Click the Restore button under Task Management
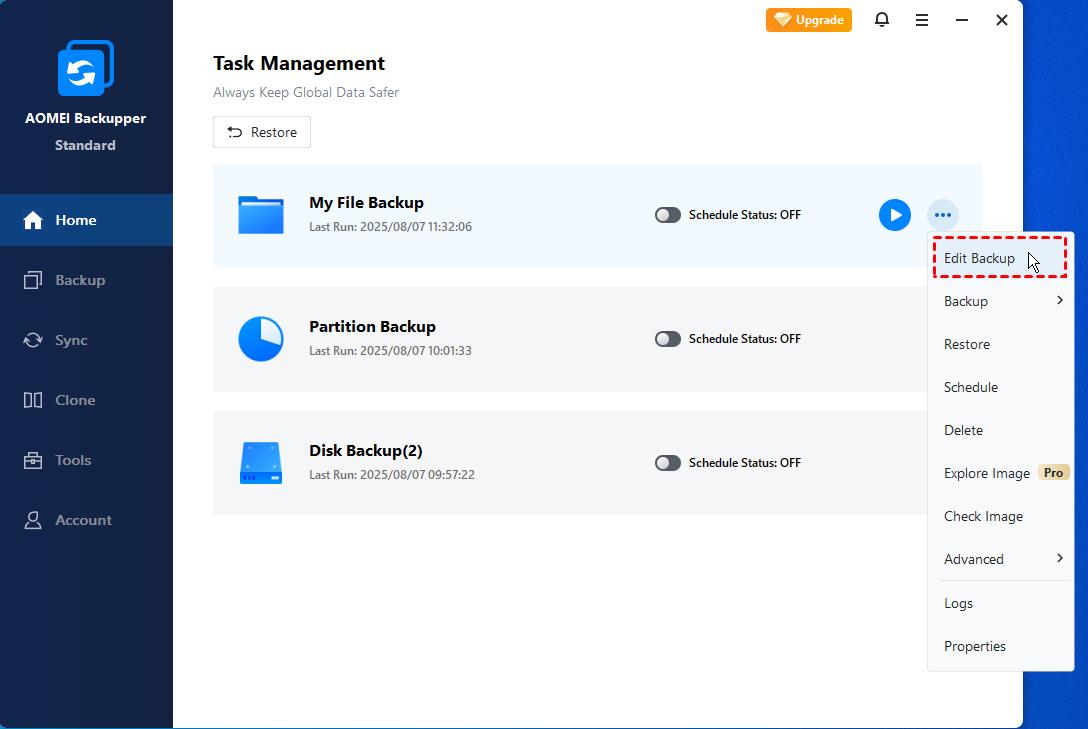The image size is (1088, 729). coord(262,132)
